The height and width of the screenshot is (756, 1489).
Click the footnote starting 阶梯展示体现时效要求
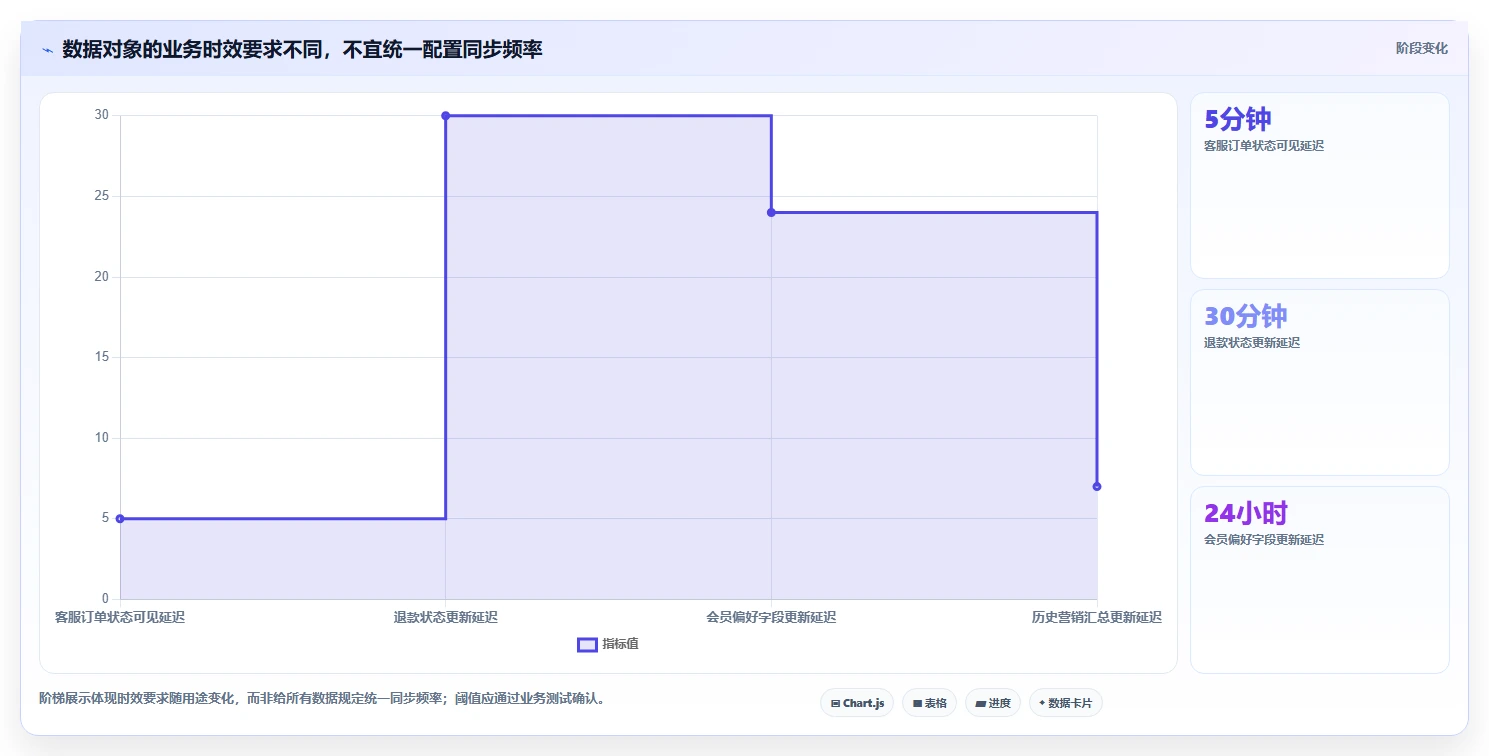click(x=321, y=698)
